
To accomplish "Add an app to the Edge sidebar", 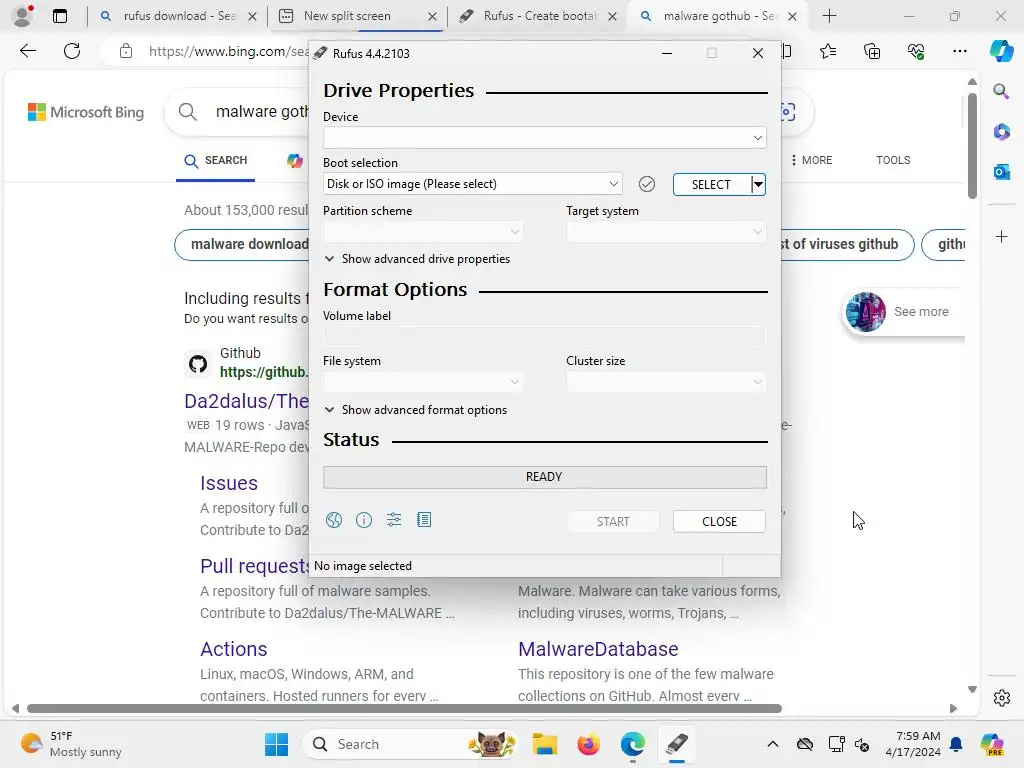I will pos(1001,236).
